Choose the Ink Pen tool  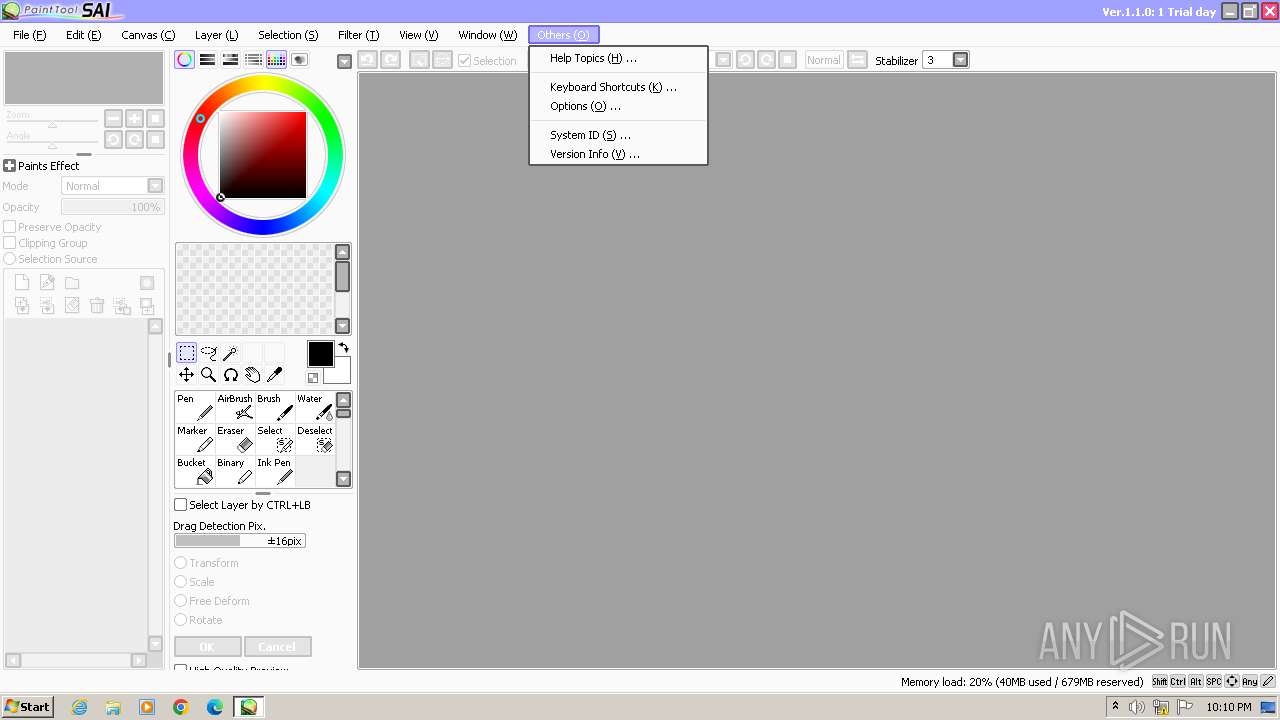pos(275,471)
